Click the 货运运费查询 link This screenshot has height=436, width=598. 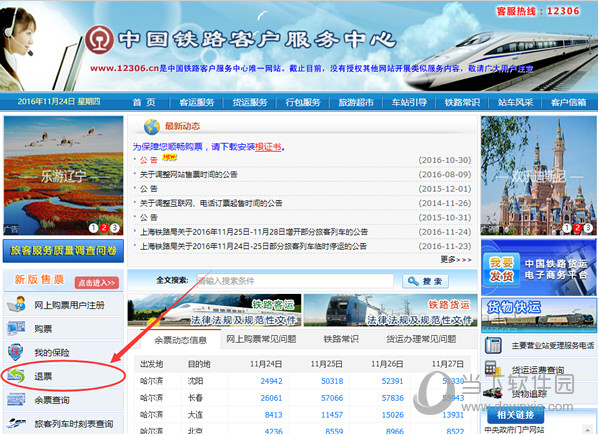[x=538, y=370]
